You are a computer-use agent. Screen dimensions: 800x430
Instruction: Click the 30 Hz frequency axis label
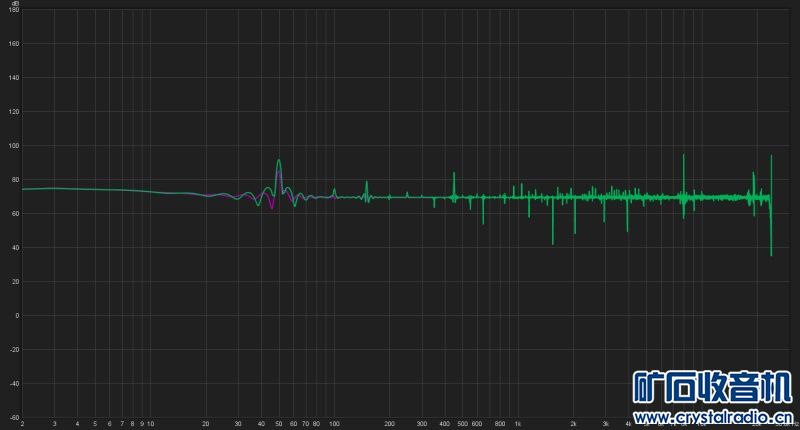pos(238,424)
